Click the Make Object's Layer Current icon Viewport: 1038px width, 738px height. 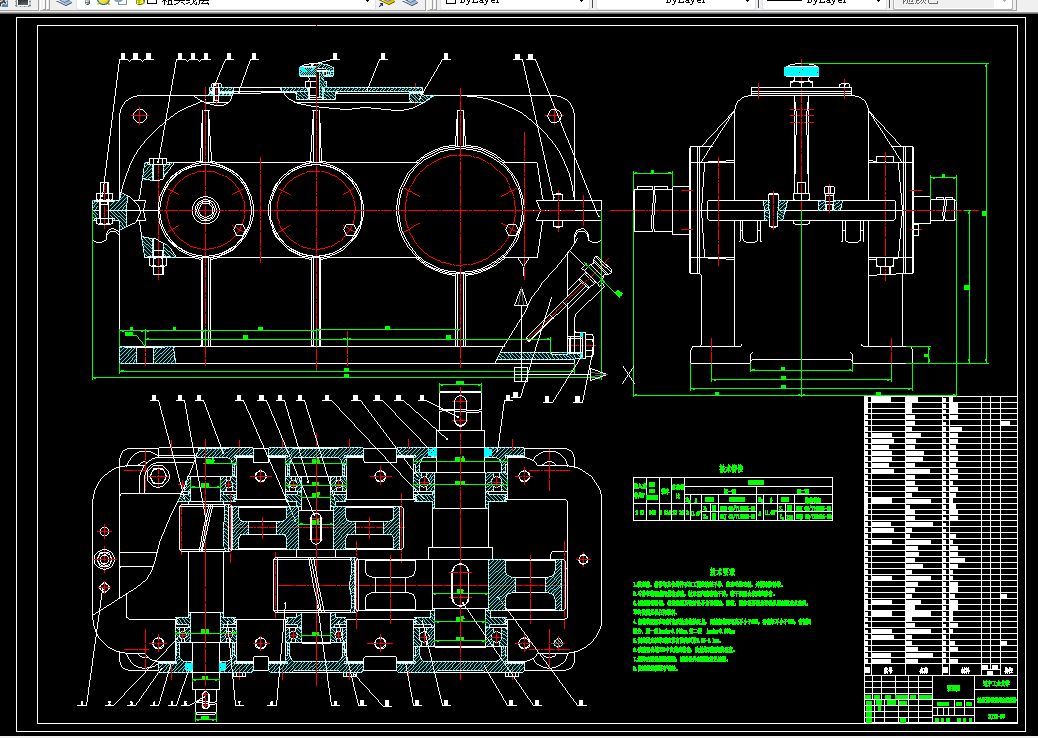point(387,3)
